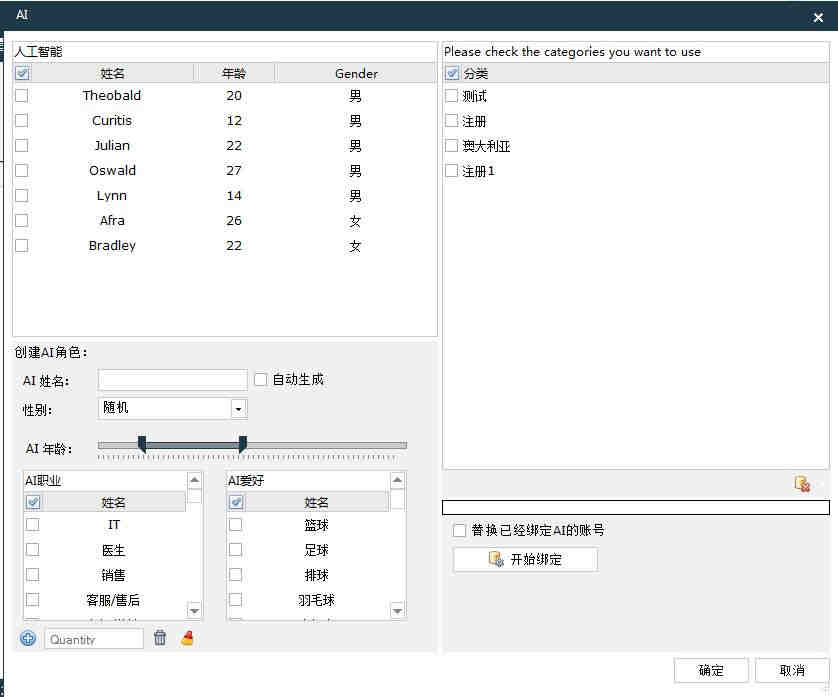Tick the checkbox next to Oswald
Screen dimensions: 838x697
pyautogui.click(x=22, y=171)
